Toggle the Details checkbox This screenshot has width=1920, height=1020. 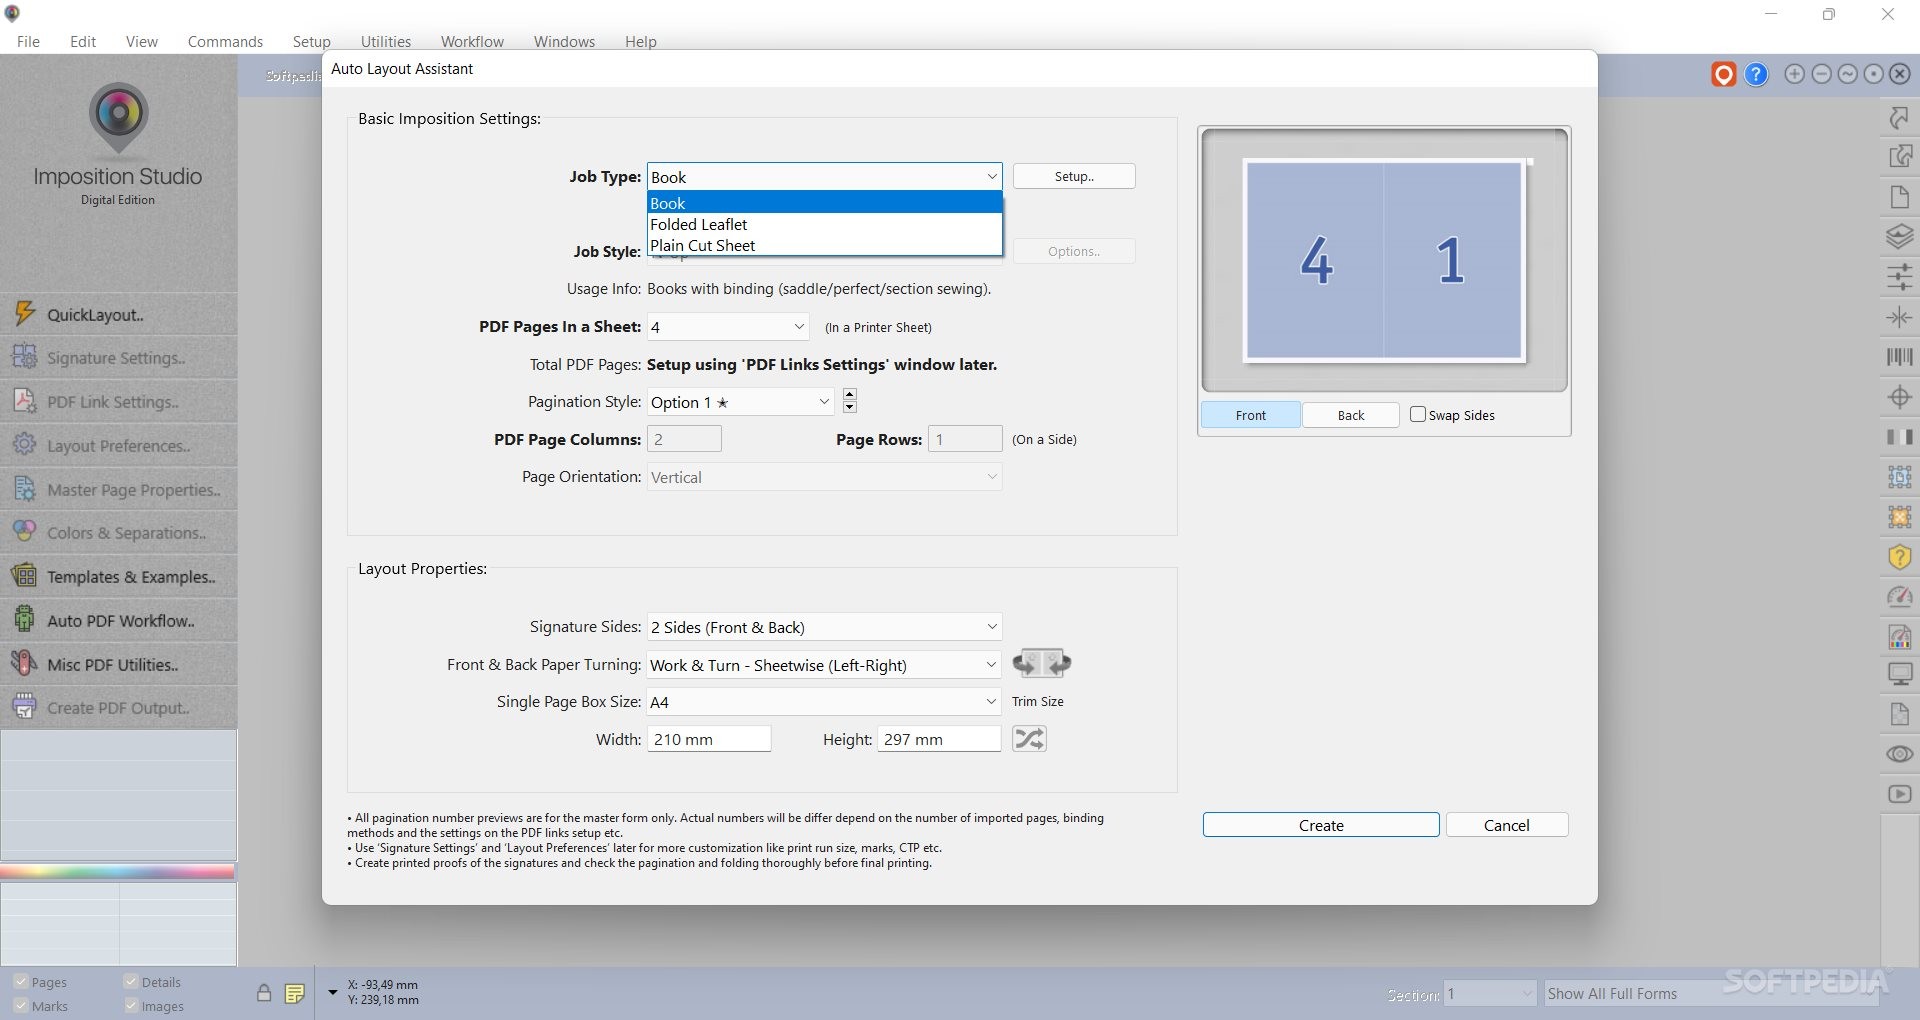(x=130, y=982)
